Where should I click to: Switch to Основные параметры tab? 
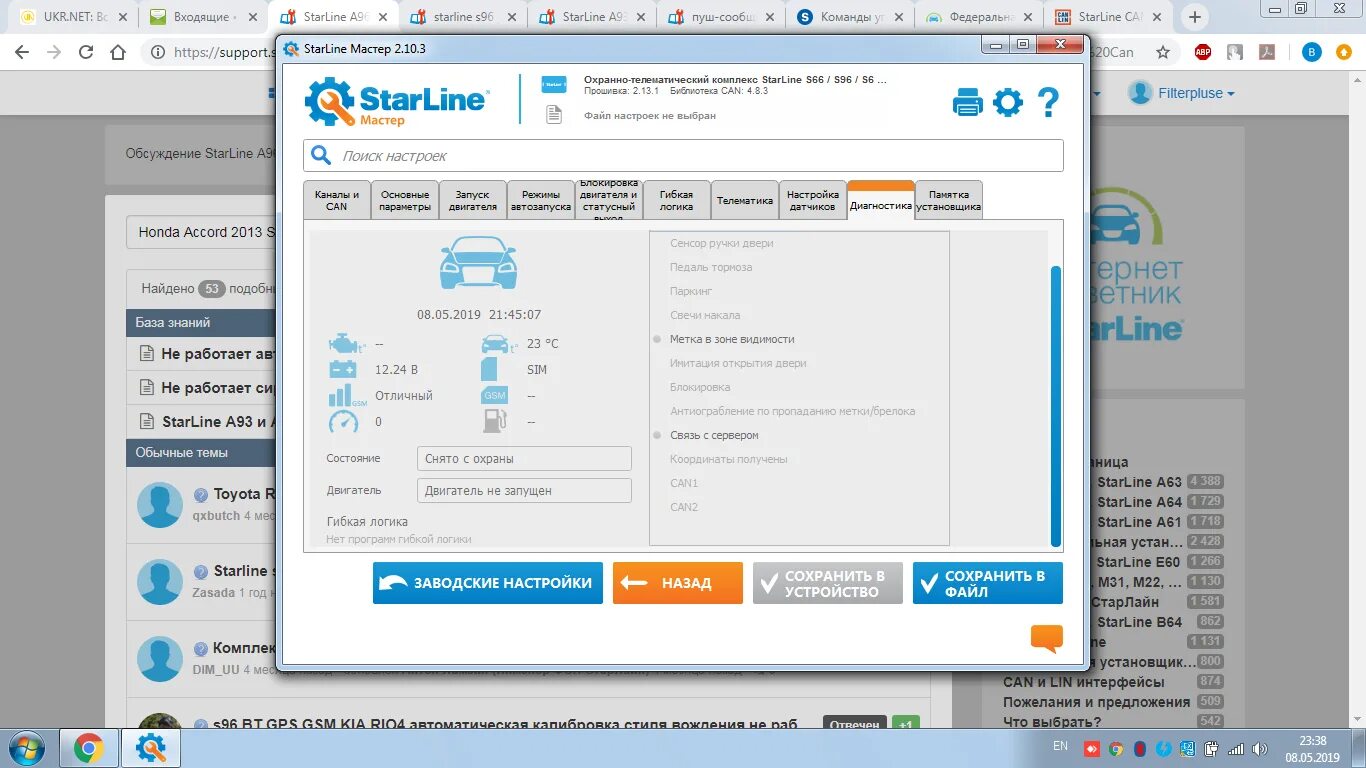pyautogui.click(x=405, y=200)
